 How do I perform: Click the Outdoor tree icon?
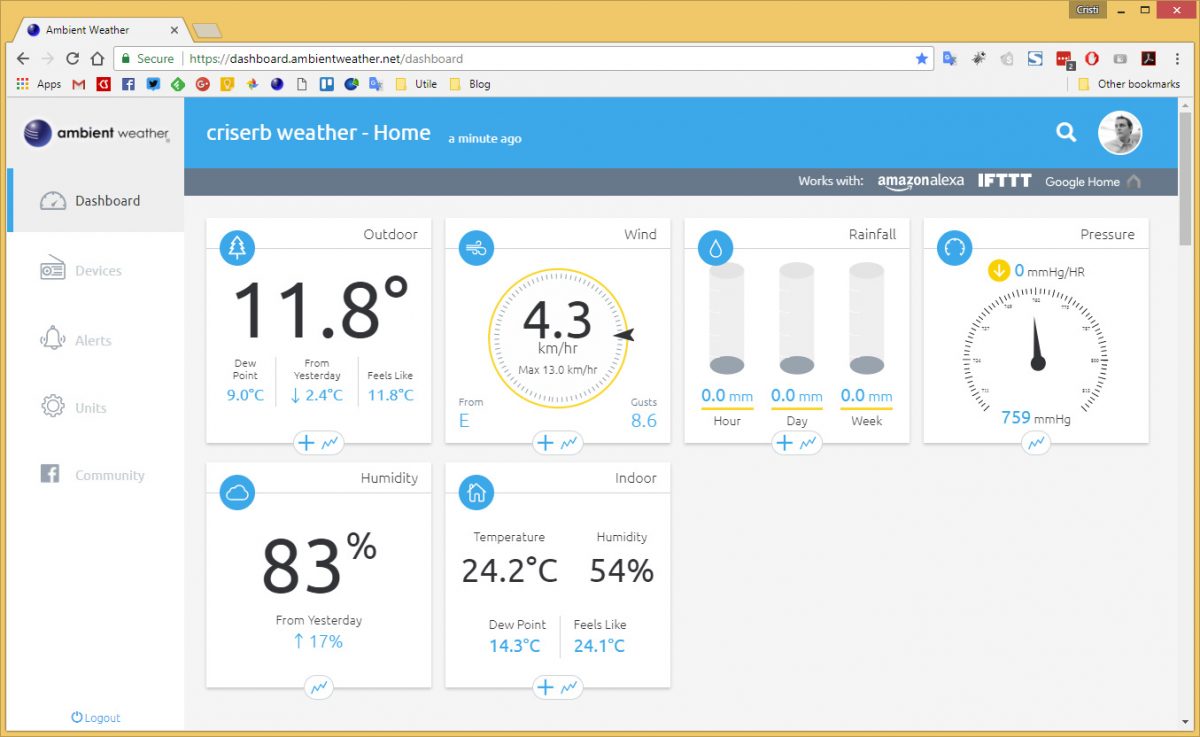click(x=237, y=248)
